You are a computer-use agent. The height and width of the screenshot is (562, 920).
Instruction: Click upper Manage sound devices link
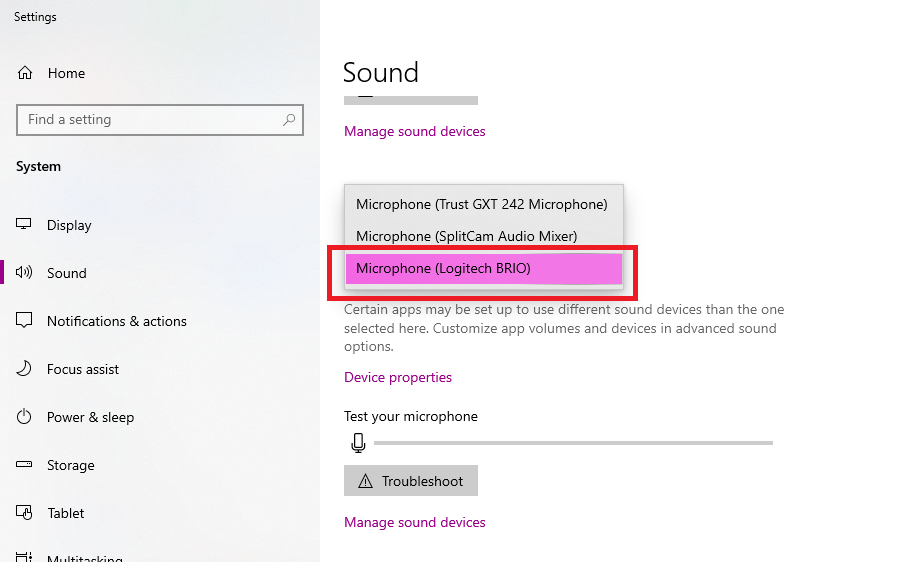(415, 131)
